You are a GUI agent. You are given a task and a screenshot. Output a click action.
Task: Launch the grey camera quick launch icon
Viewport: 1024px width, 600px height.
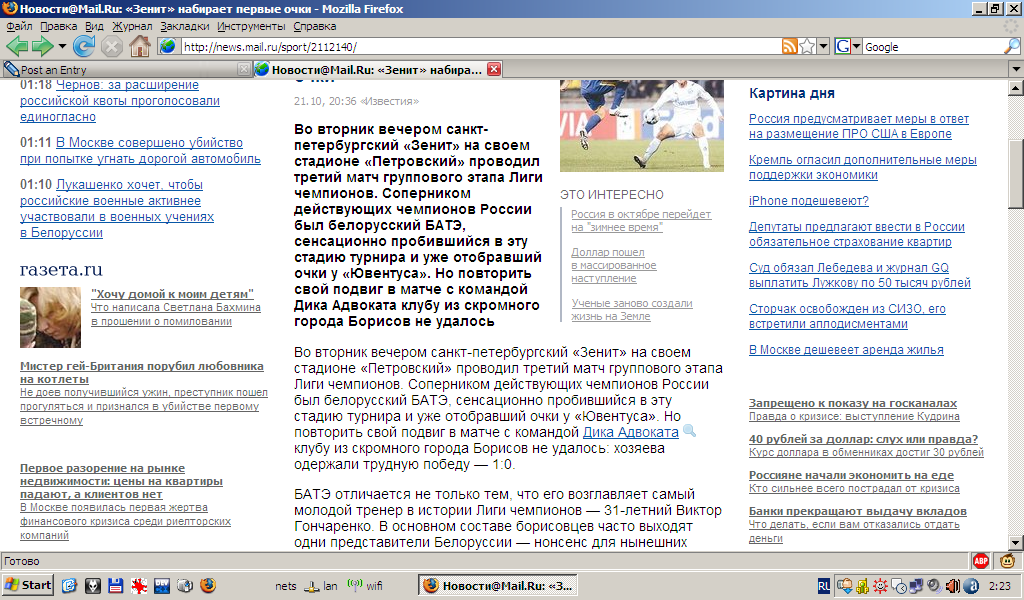(x=185, y=586)
